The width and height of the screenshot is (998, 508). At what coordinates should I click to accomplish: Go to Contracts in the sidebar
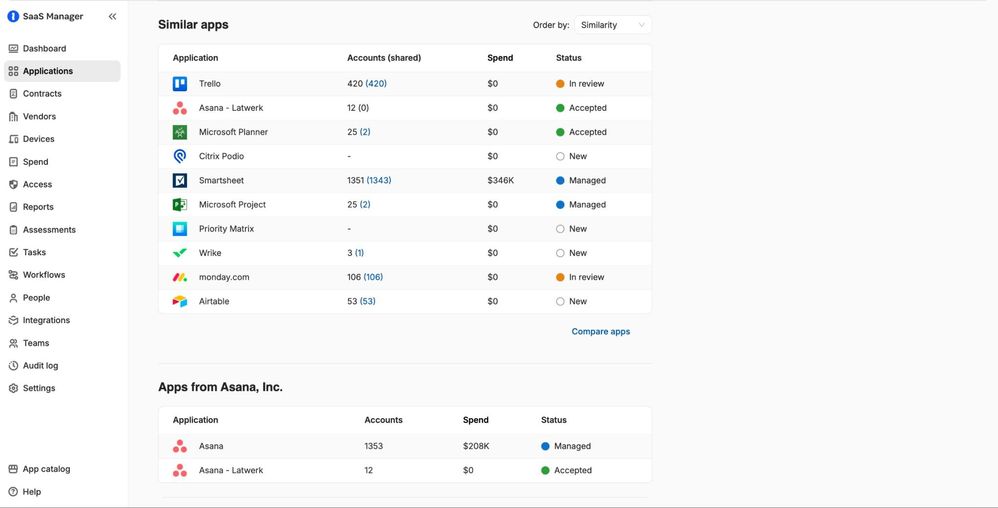42,94
